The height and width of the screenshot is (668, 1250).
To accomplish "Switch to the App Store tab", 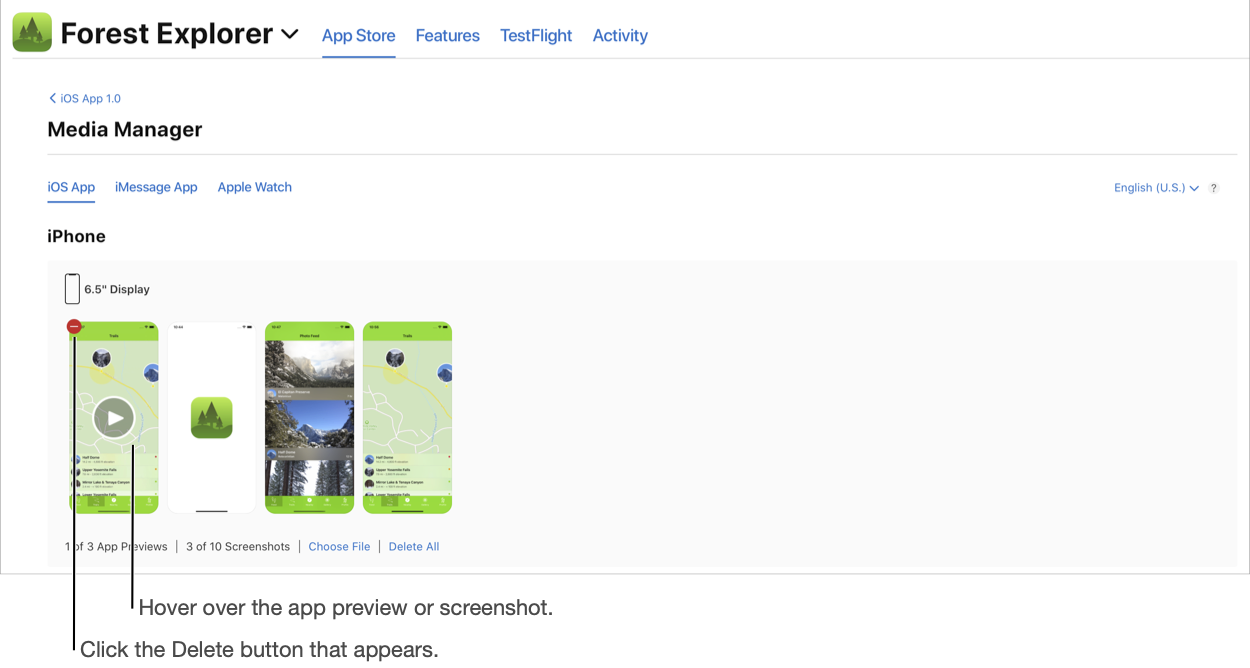I will (358, 36).
